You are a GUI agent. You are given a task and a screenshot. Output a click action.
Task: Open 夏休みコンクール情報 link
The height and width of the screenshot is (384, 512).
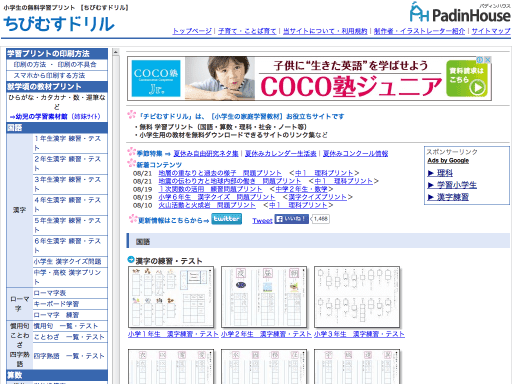pyautogui.click(x=355, y=153)
